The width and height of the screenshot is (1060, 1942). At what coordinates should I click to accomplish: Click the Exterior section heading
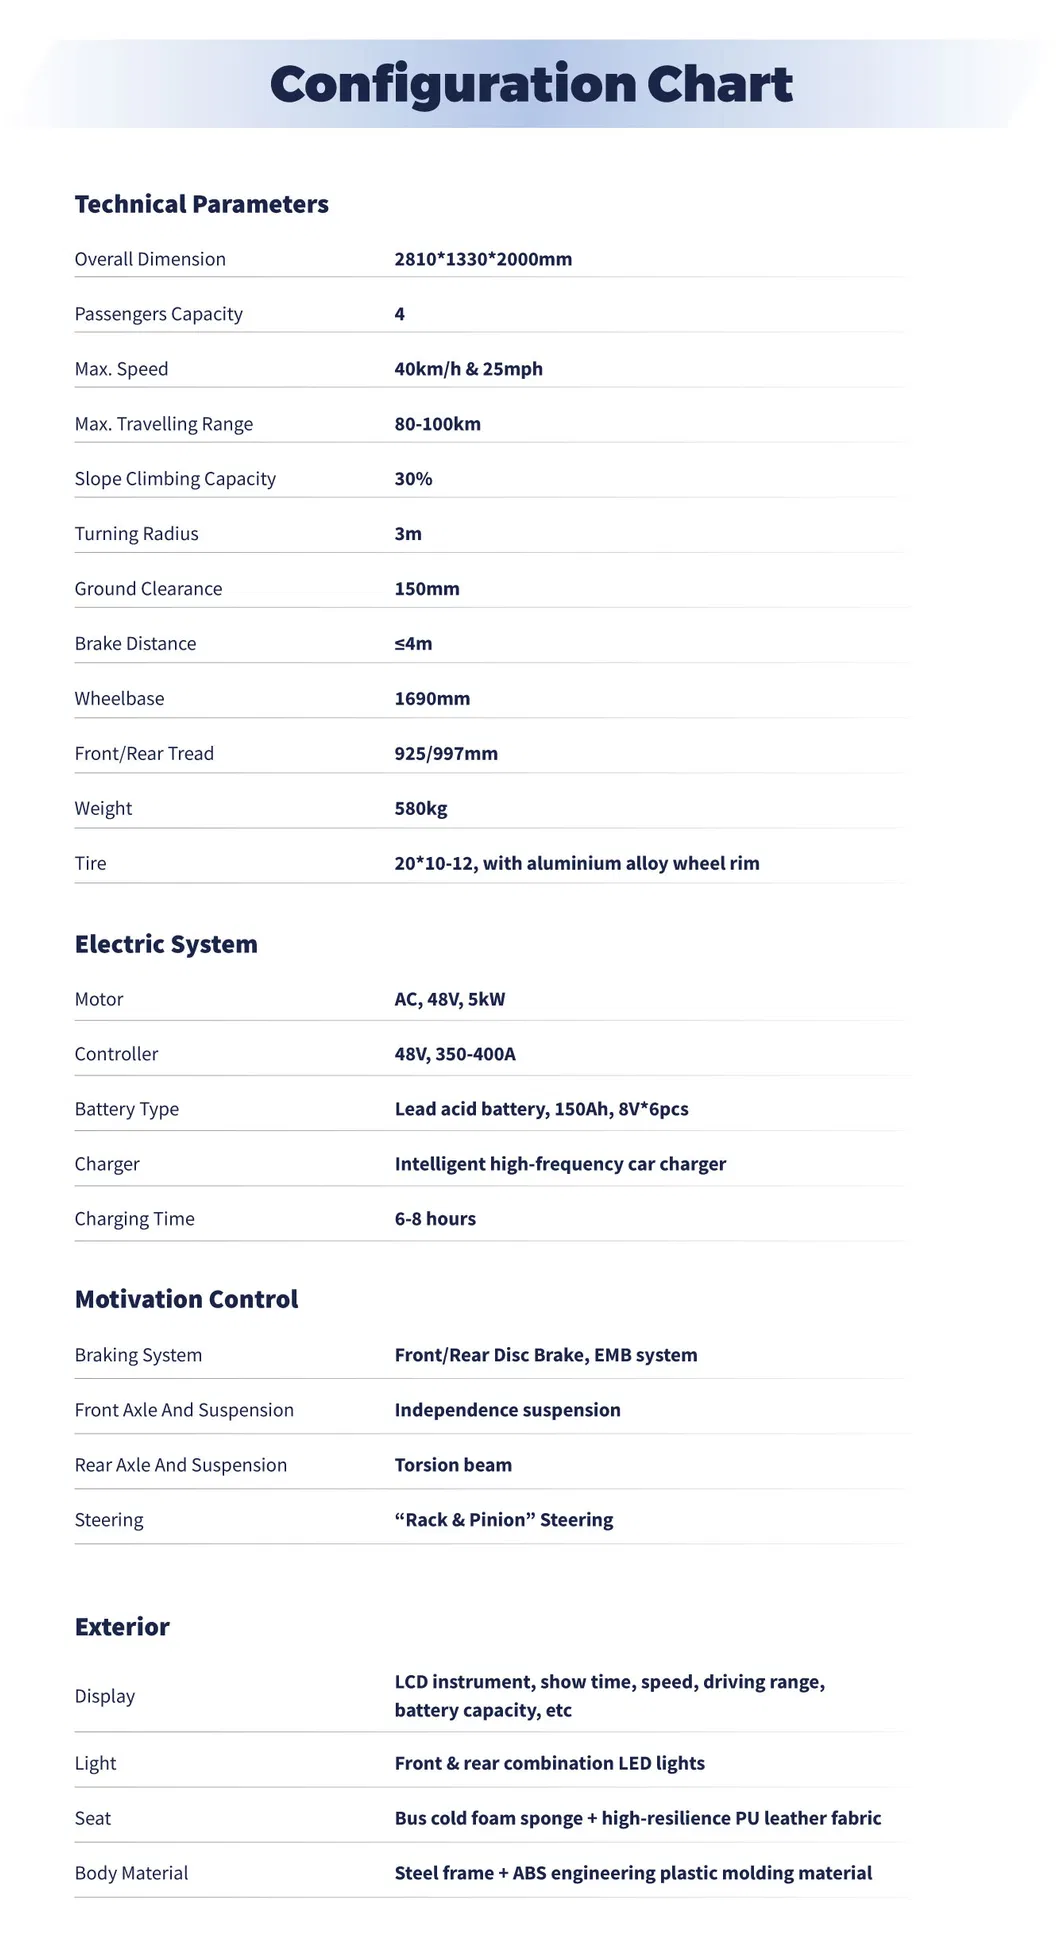pyautogui.click(x=122, y=1627)
